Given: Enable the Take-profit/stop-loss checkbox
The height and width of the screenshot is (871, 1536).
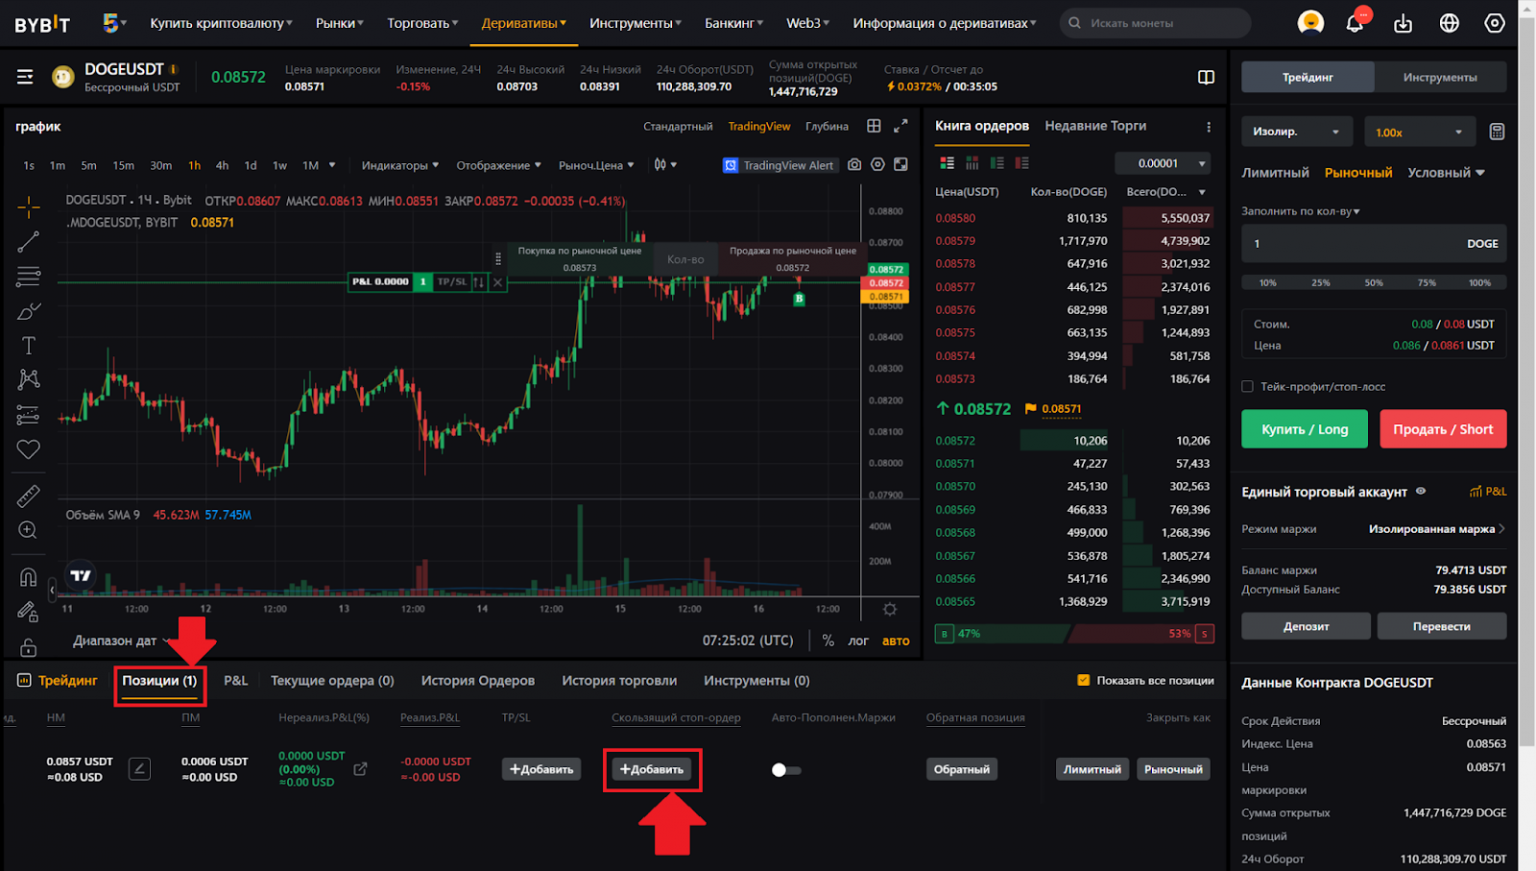Looking at the screenshot, I should pos(1247,387).
